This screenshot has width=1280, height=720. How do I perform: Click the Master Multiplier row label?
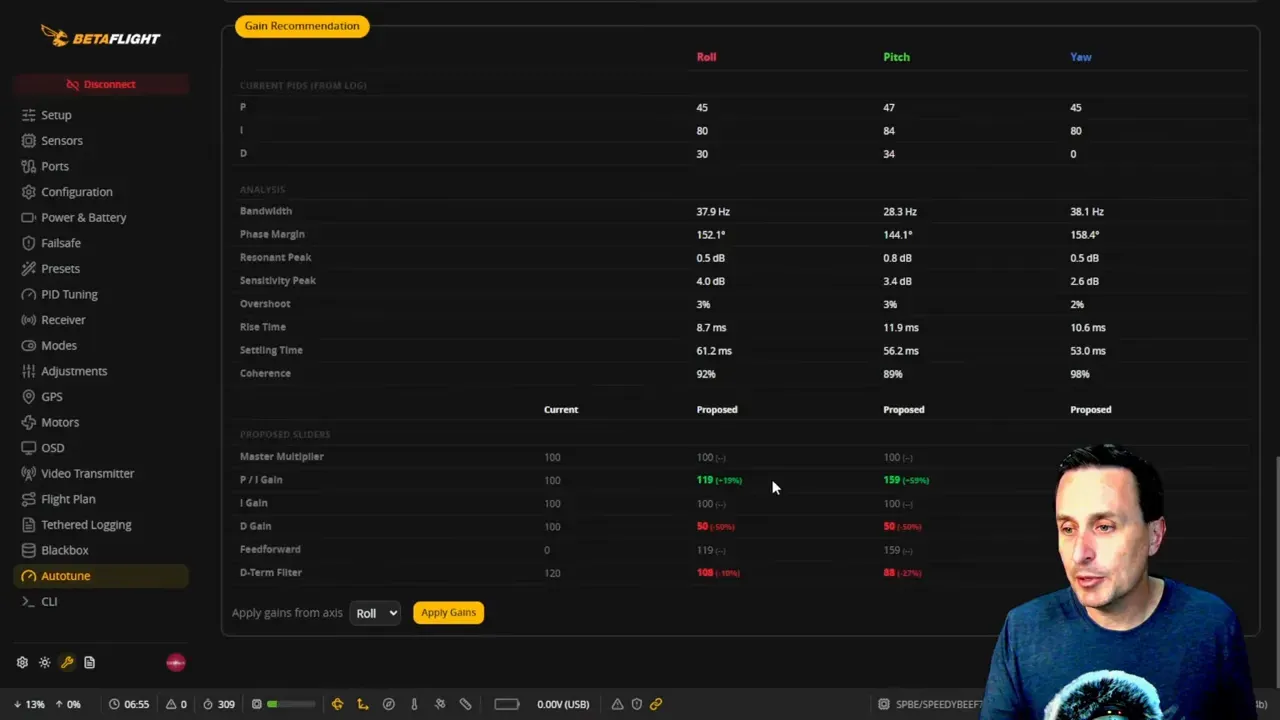281,457
